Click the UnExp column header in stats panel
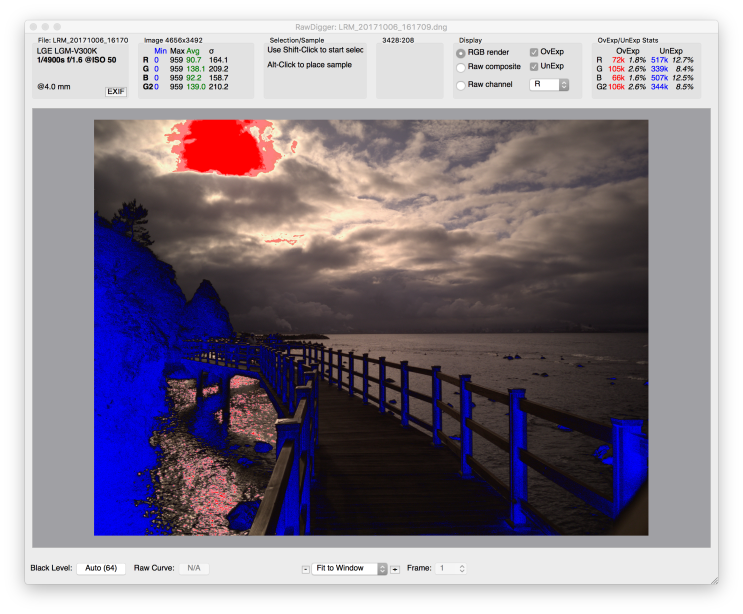Image resolution: width=743 pixels, height=614 pixels. (671, 51)
